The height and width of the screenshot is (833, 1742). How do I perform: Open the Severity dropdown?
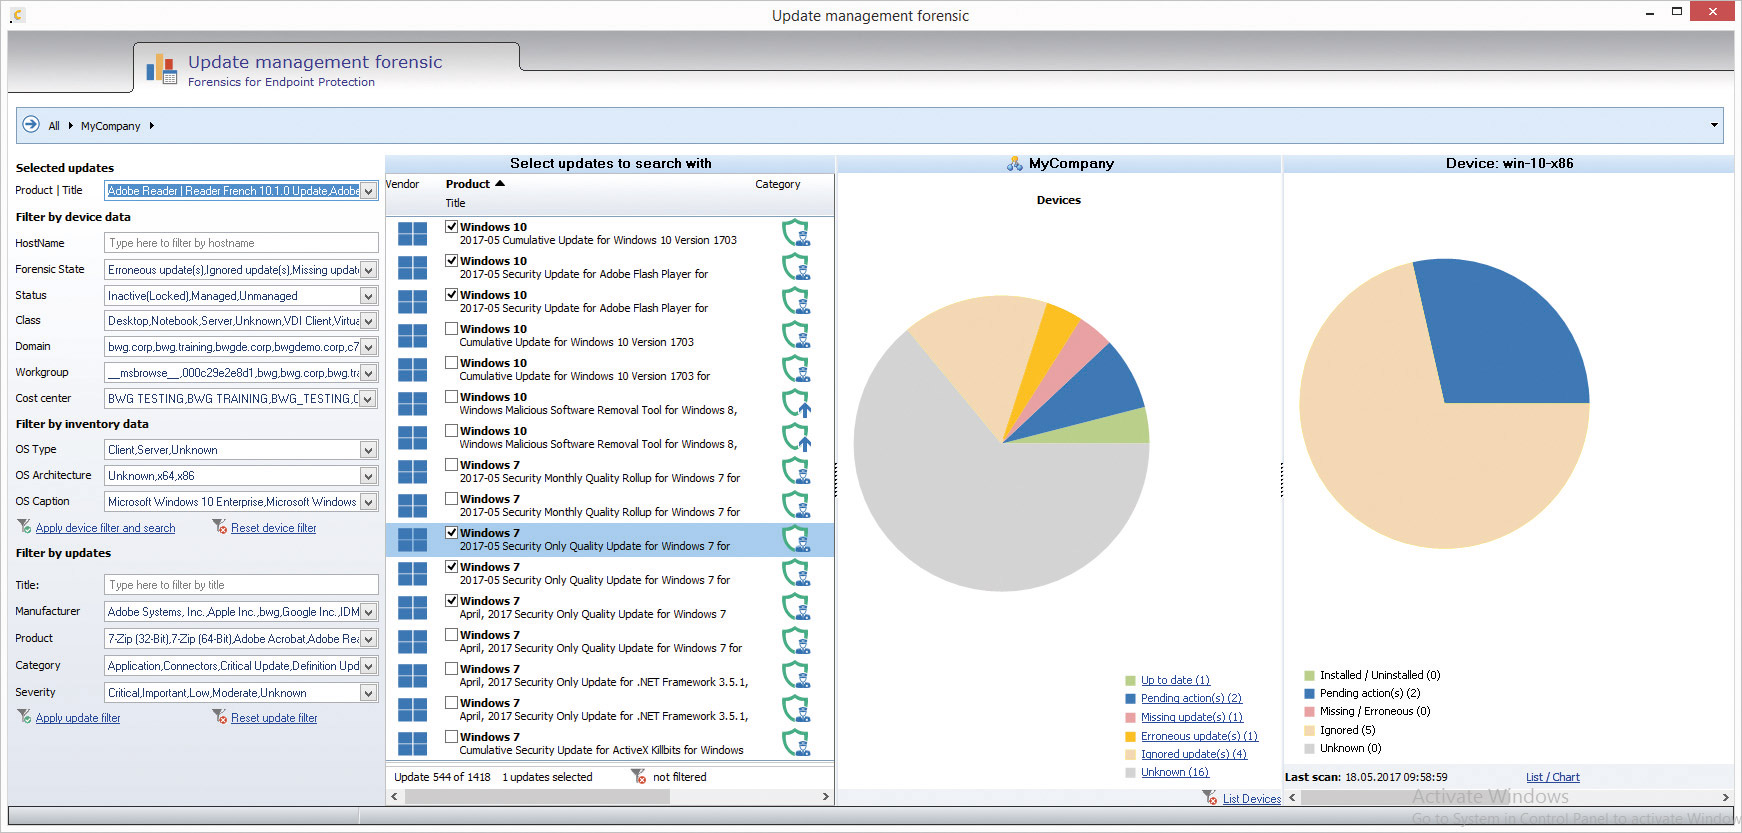pyautogui.click(x=369, y=693)
